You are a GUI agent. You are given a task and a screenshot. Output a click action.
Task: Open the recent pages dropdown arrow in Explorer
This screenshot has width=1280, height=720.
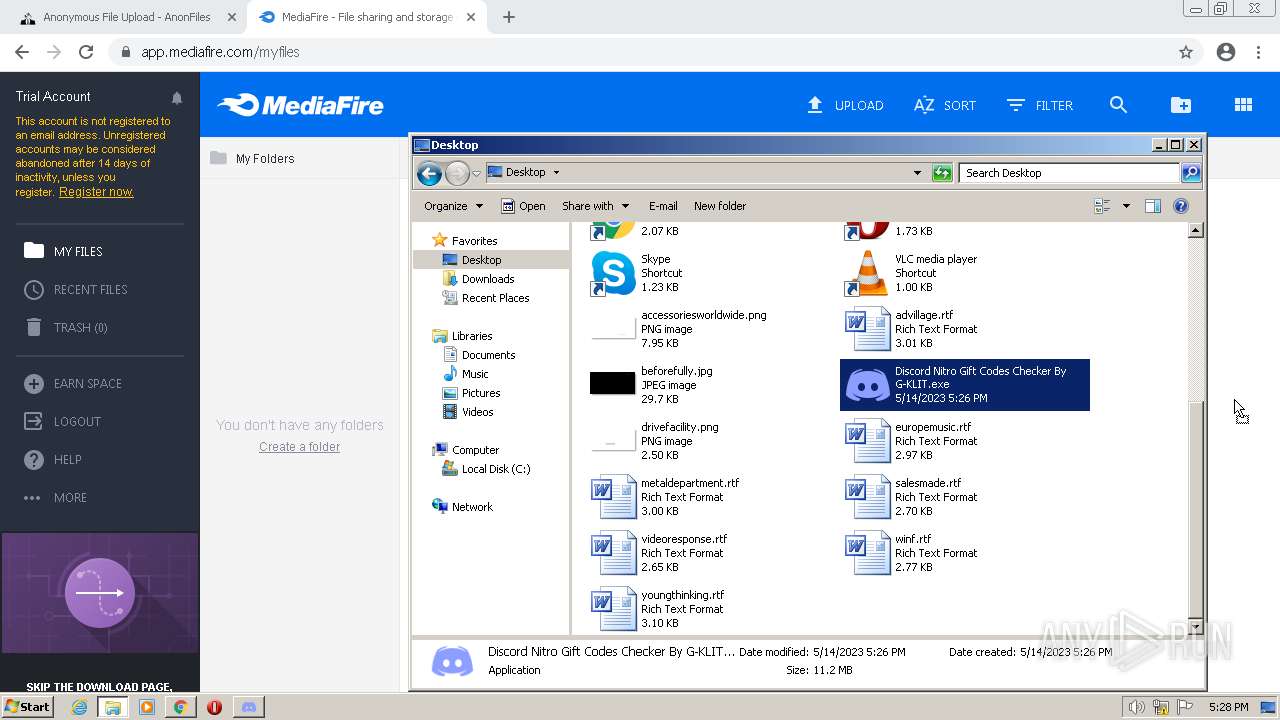[477, 173]
